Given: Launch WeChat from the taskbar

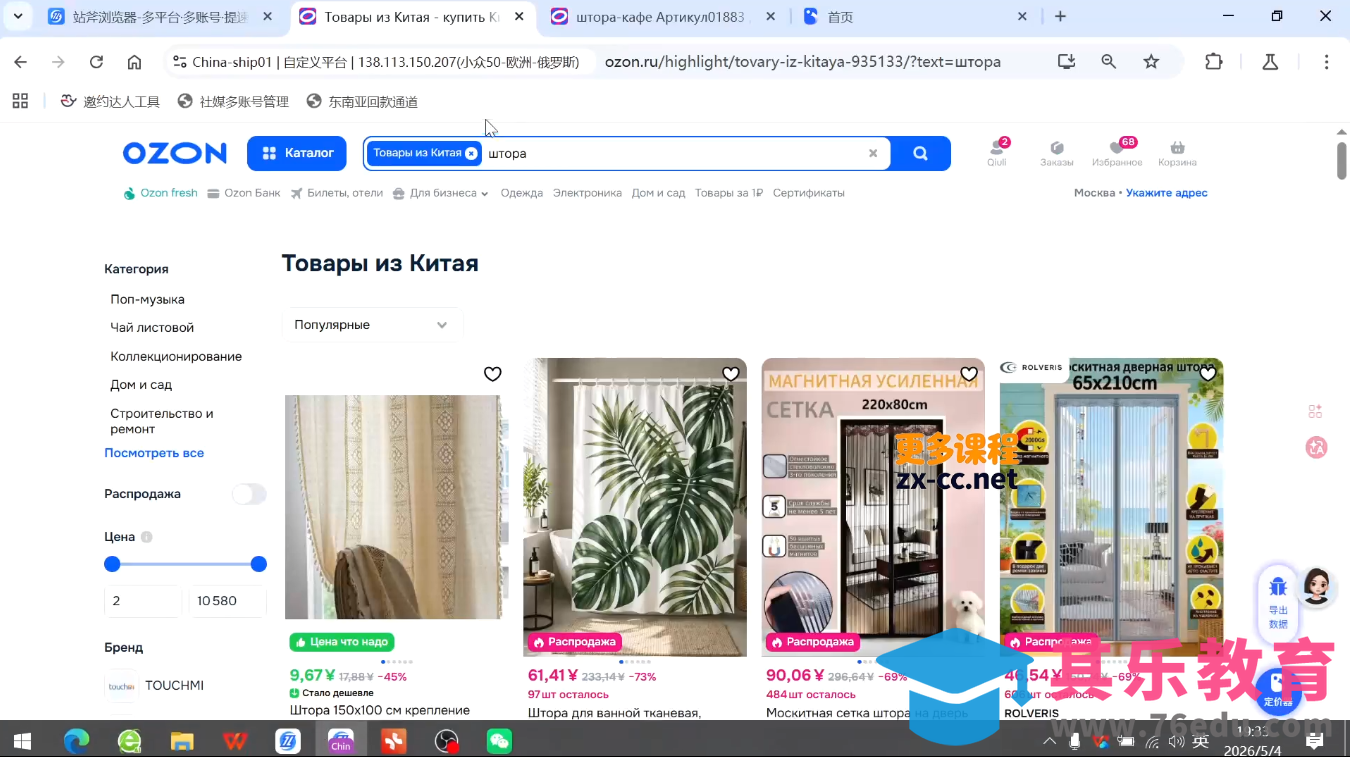Looking at the screenshot, I should pos(499,741).
